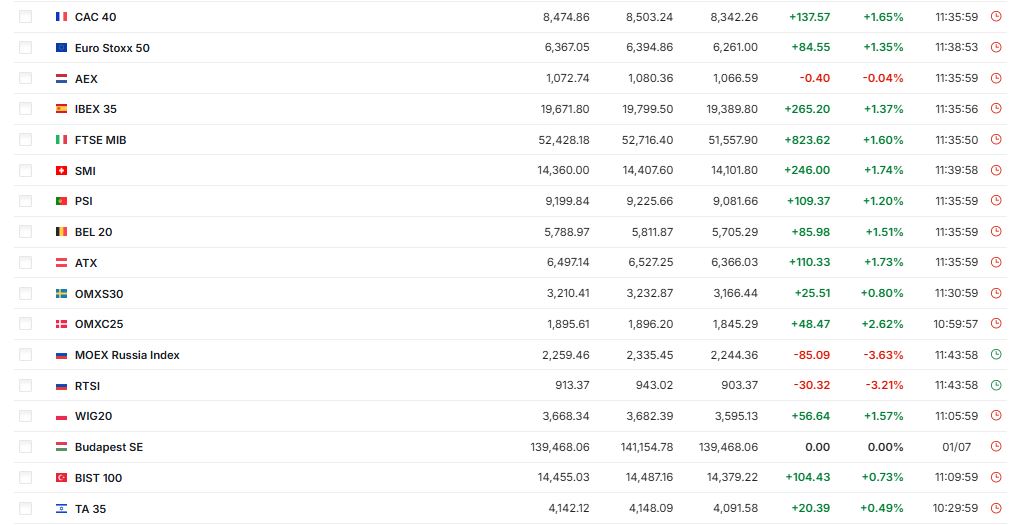The image size is (1028, 525).
Task: Tick the WIG20 row checkbox
Action: 26,416
